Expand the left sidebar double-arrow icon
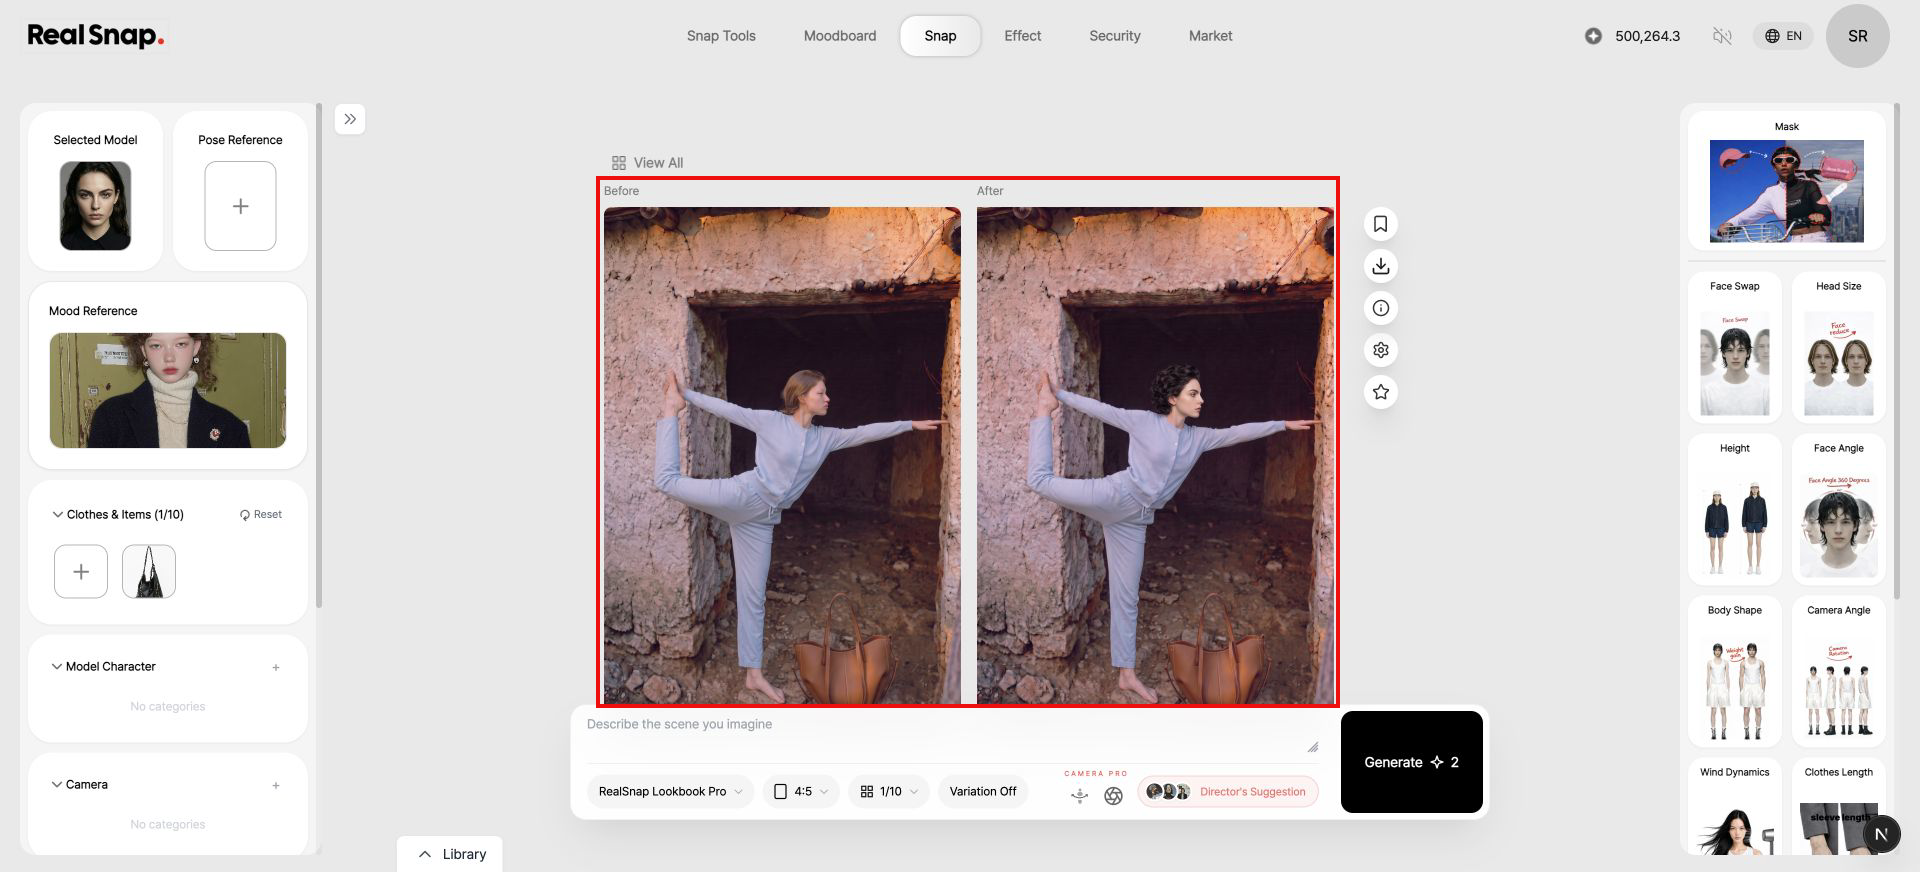The image size is (1920, 872). click(350, 119)
